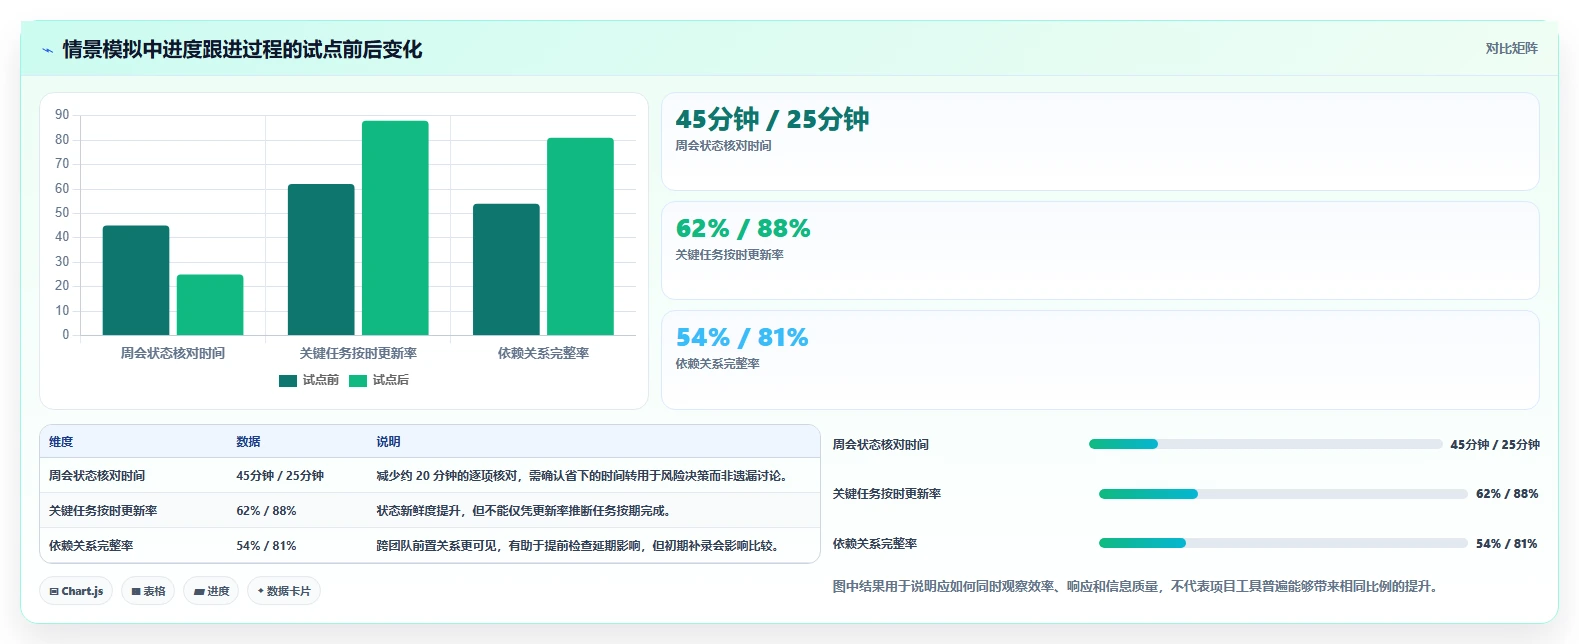Click the x-axis label 关键任务按时更新率

pos(358,353)
